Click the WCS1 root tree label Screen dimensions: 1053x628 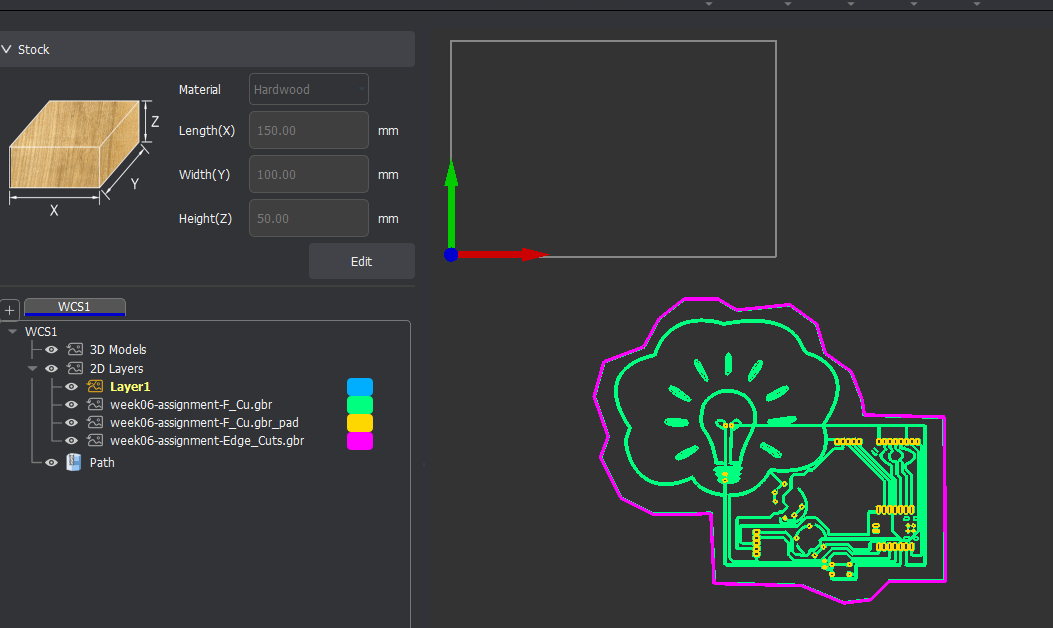(41, 331)
